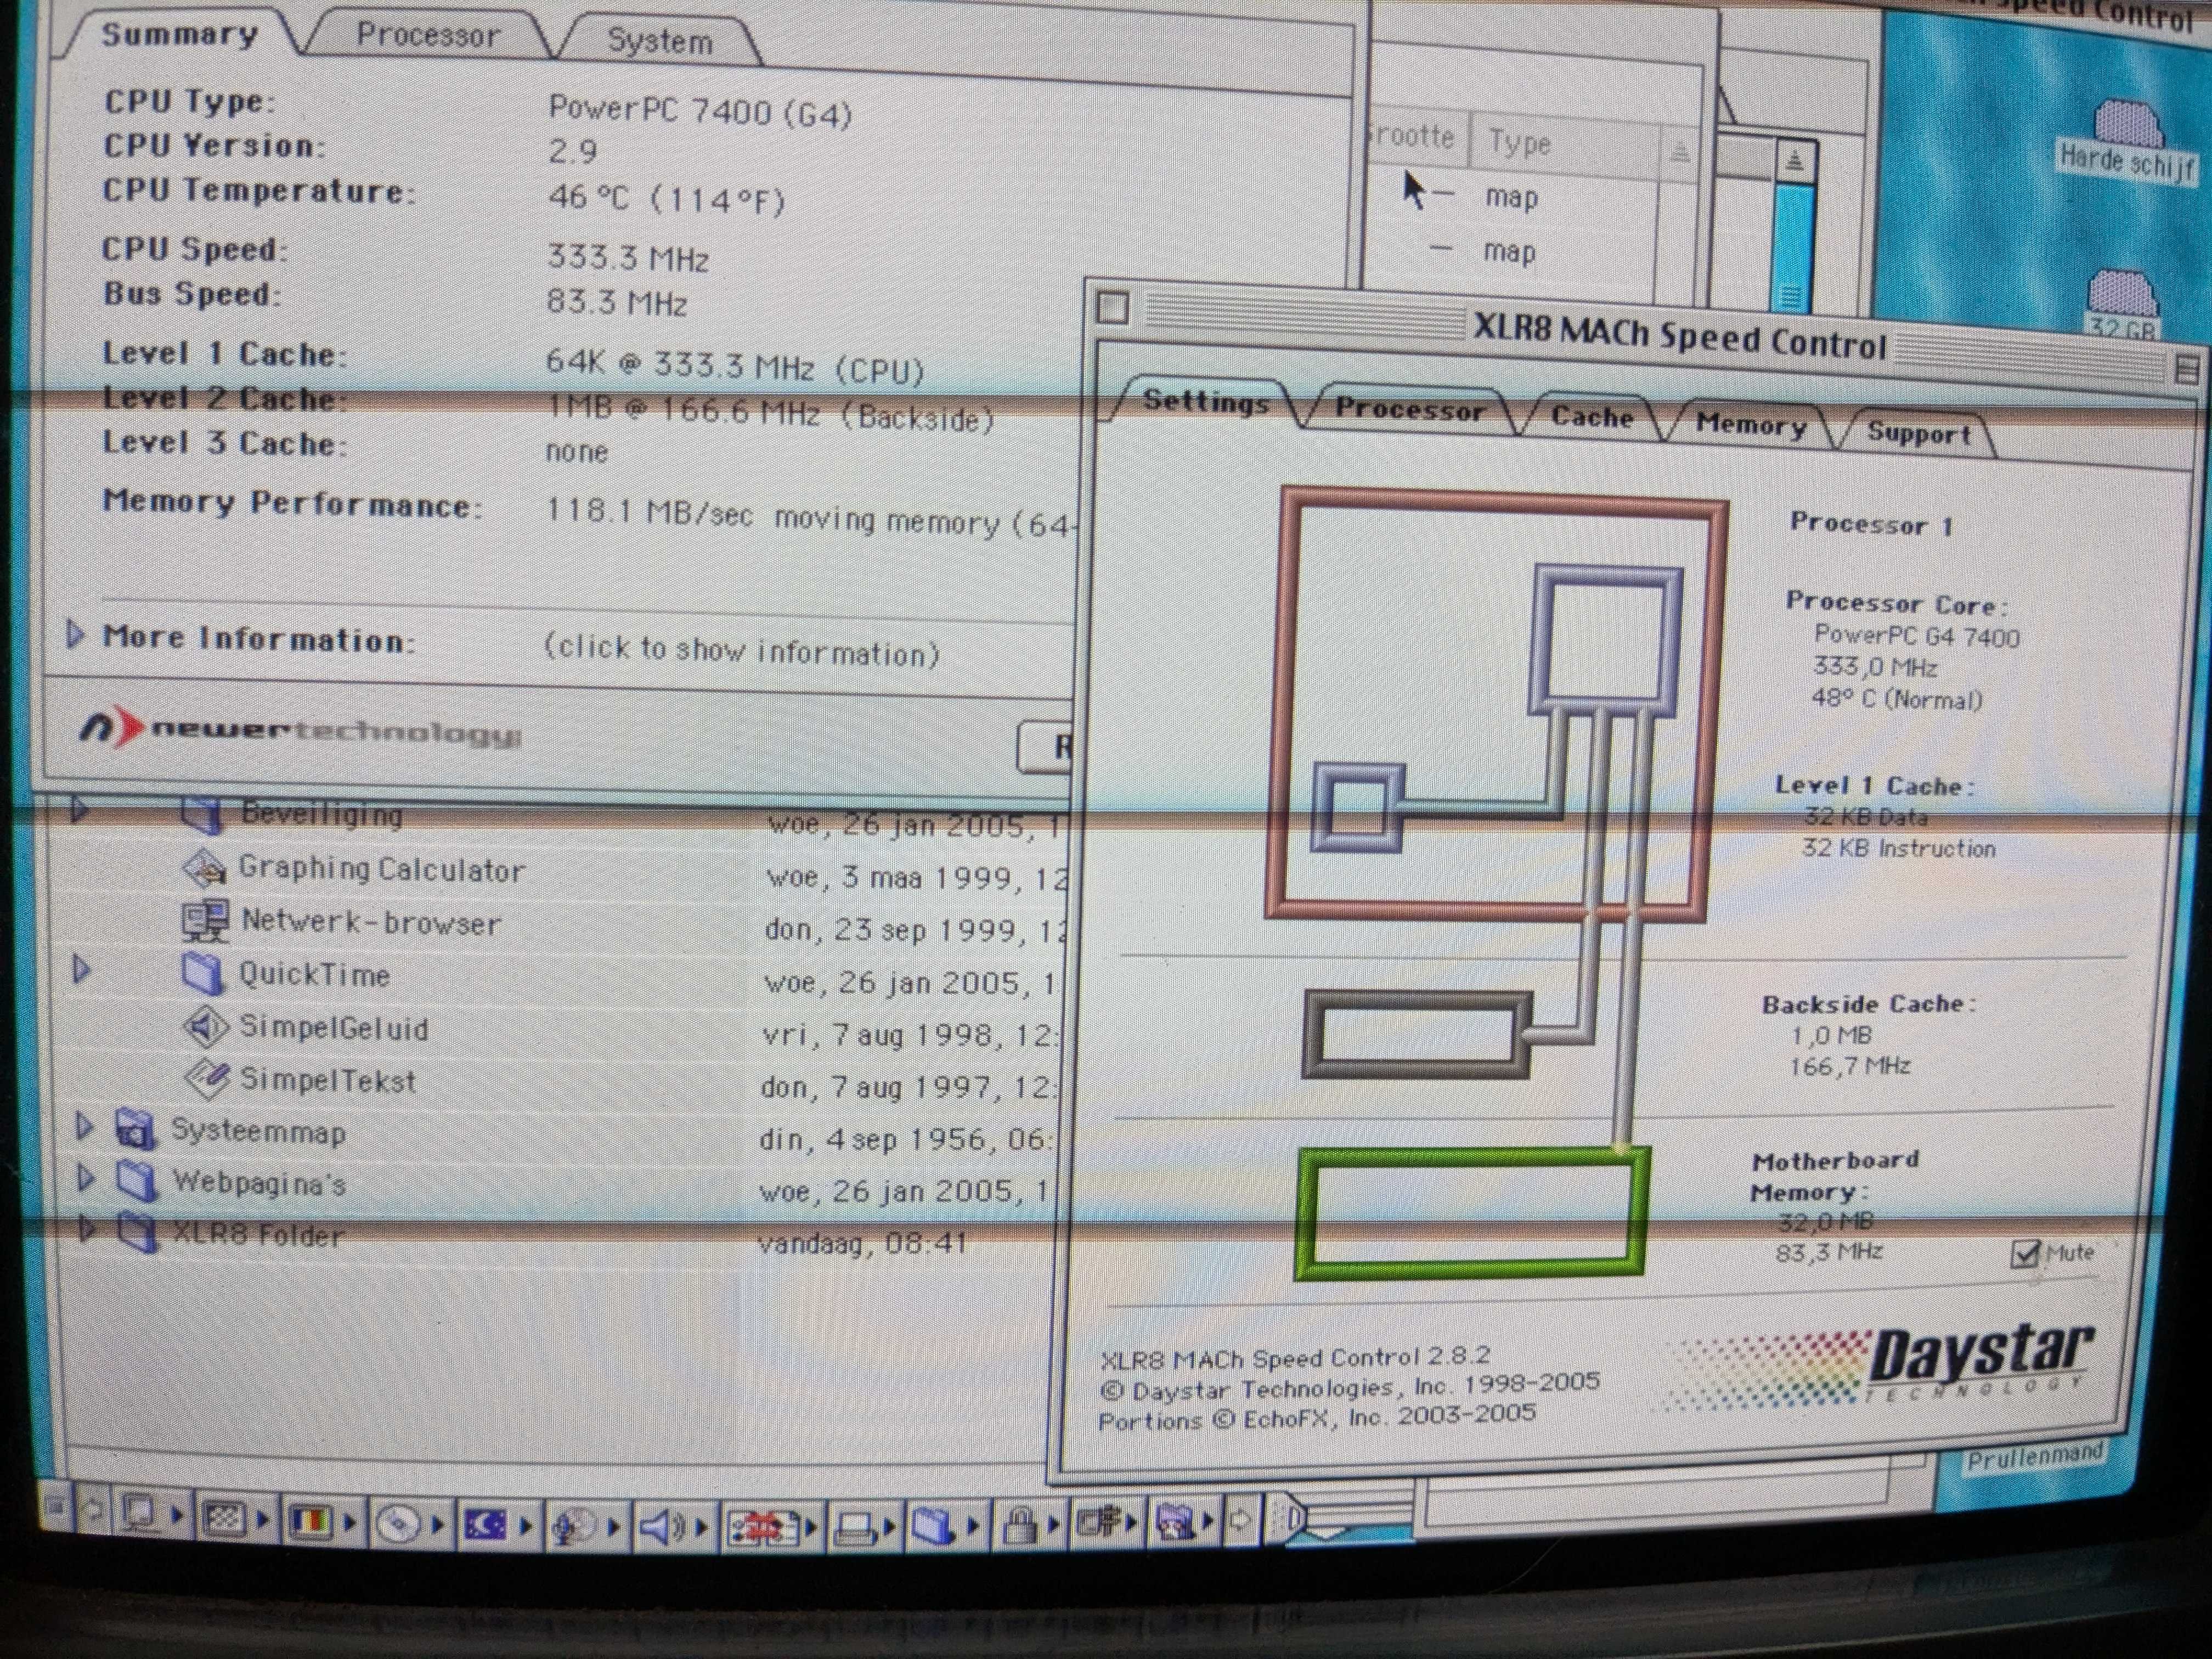
Task: Click the SimpelGeluid speaker icon
Action: click(x=204, y=1027)
